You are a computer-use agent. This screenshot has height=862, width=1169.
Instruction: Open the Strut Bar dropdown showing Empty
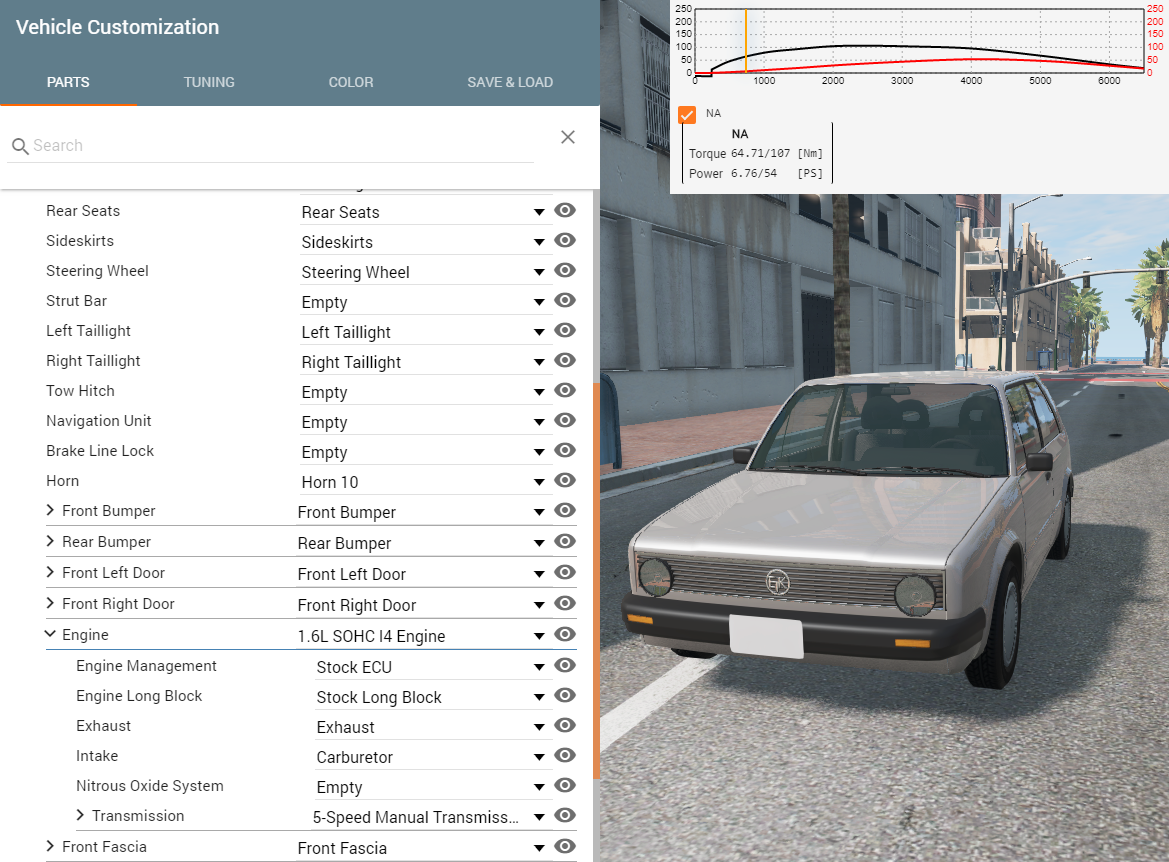pos(426,302)
